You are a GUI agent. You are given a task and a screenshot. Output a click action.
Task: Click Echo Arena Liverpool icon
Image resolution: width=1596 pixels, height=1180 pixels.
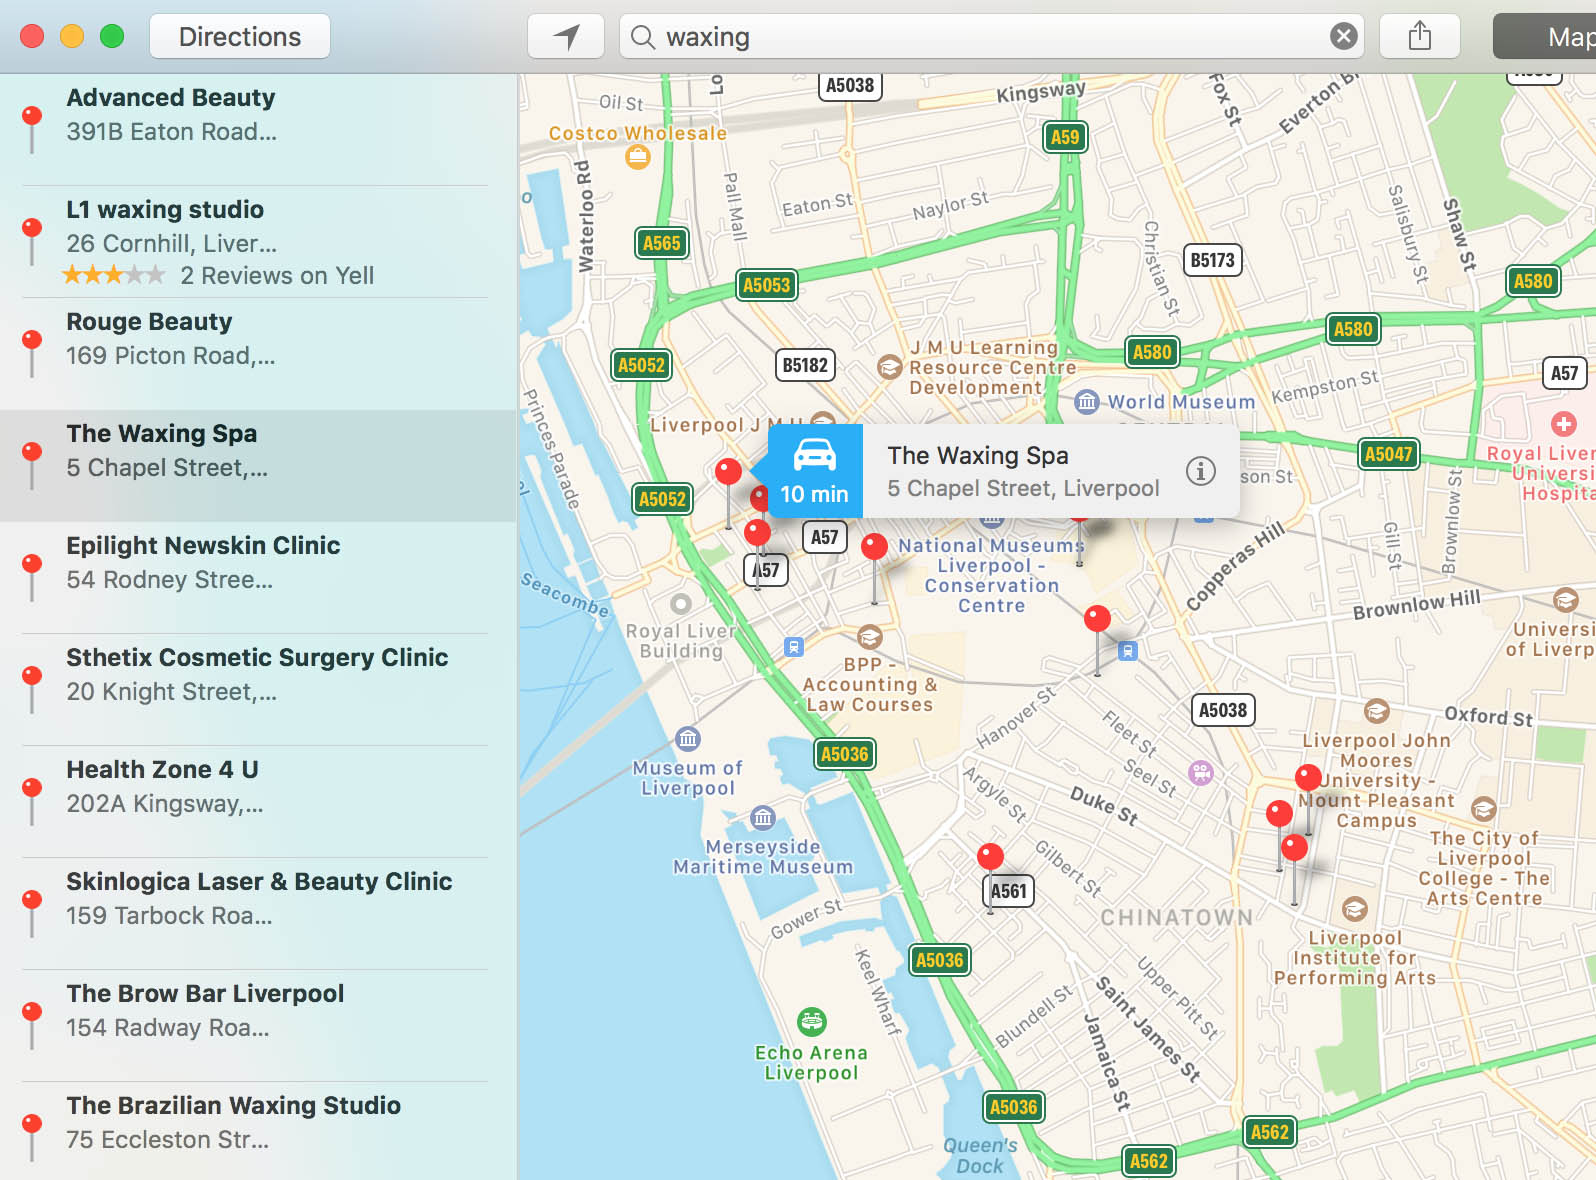click(812, 1022)
